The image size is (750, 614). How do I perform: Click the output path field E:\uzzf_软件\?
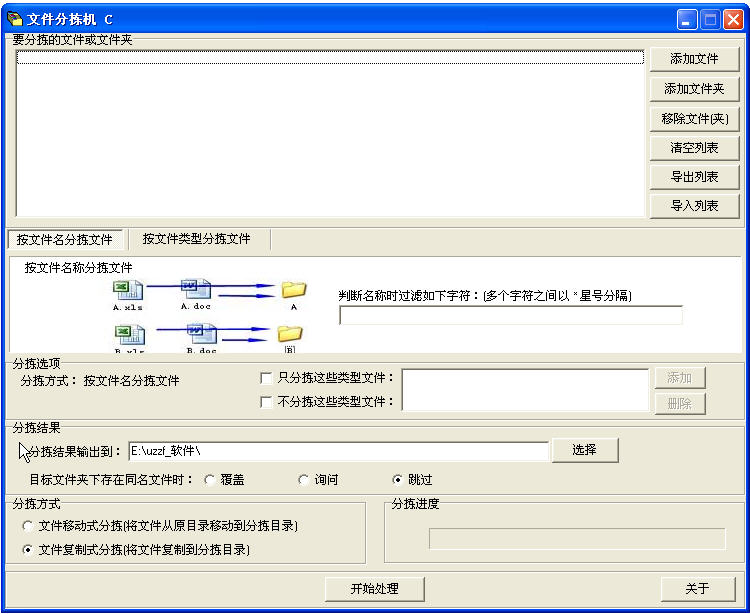click(339, 451)
